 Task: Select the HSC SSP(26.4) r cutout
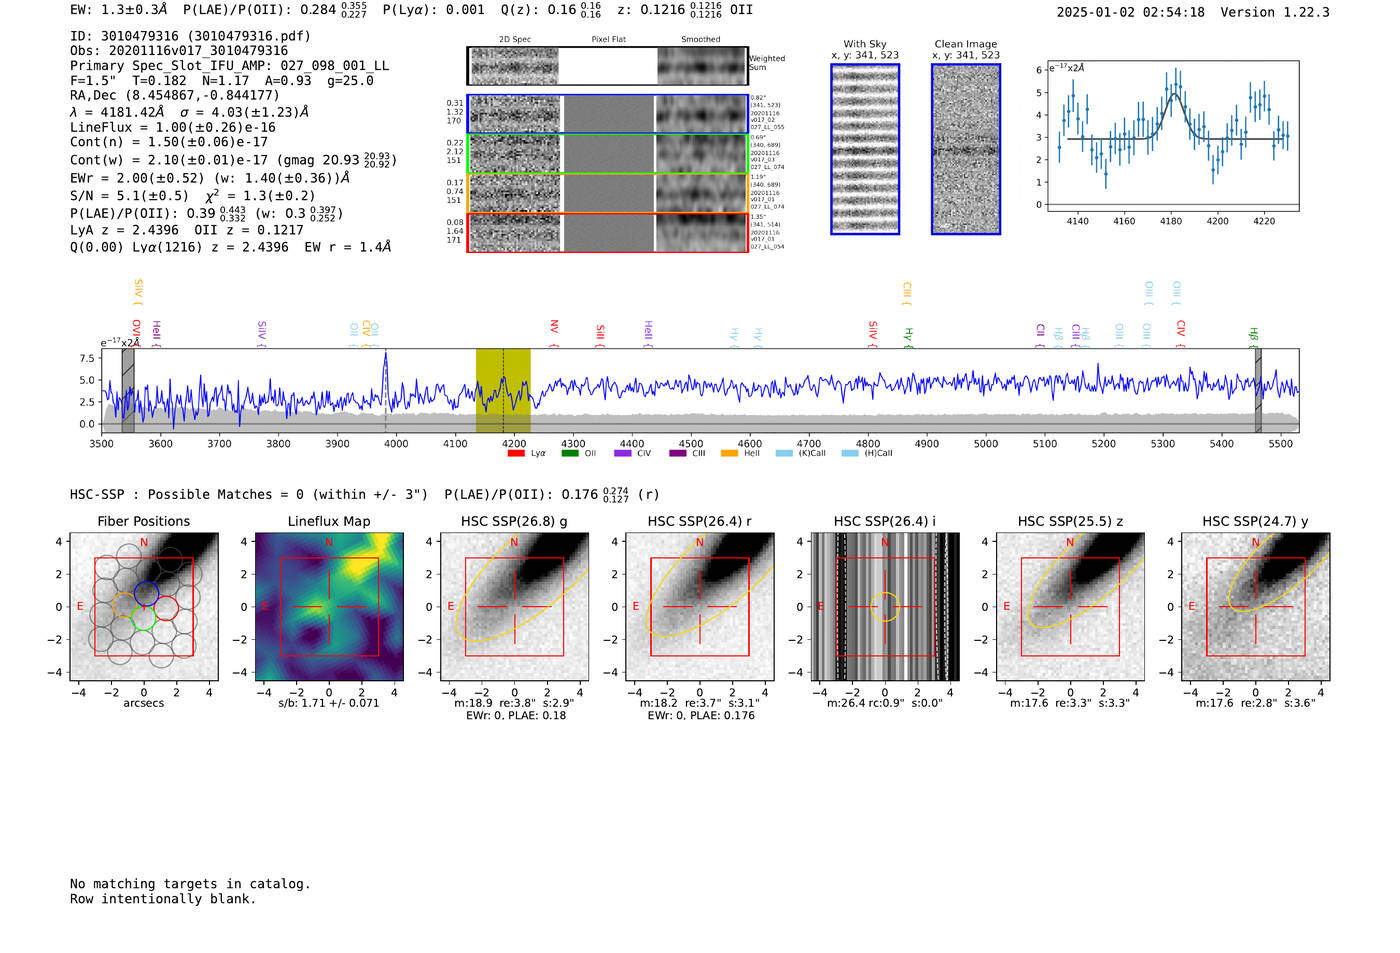click(x=700, y=606)
